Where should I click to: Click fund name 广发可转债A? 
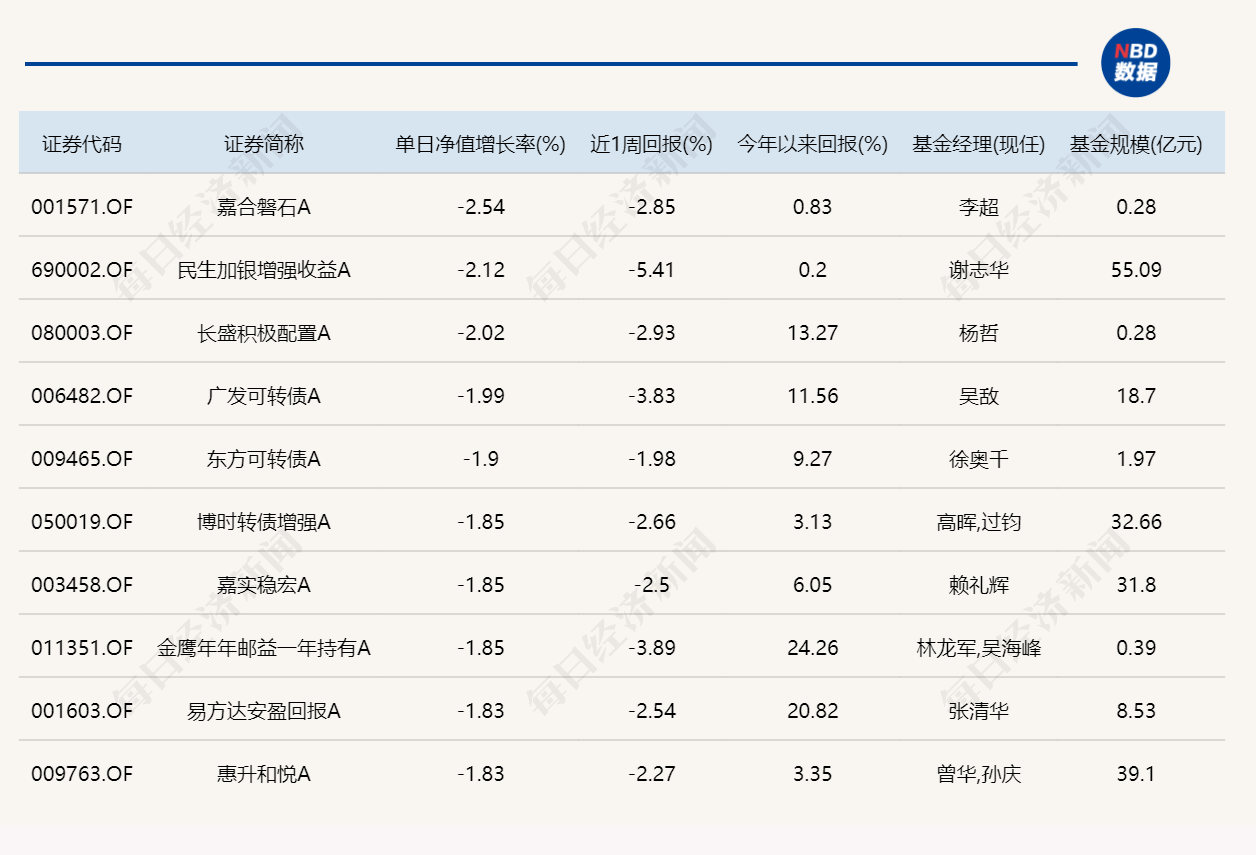[x=264, y=396]
